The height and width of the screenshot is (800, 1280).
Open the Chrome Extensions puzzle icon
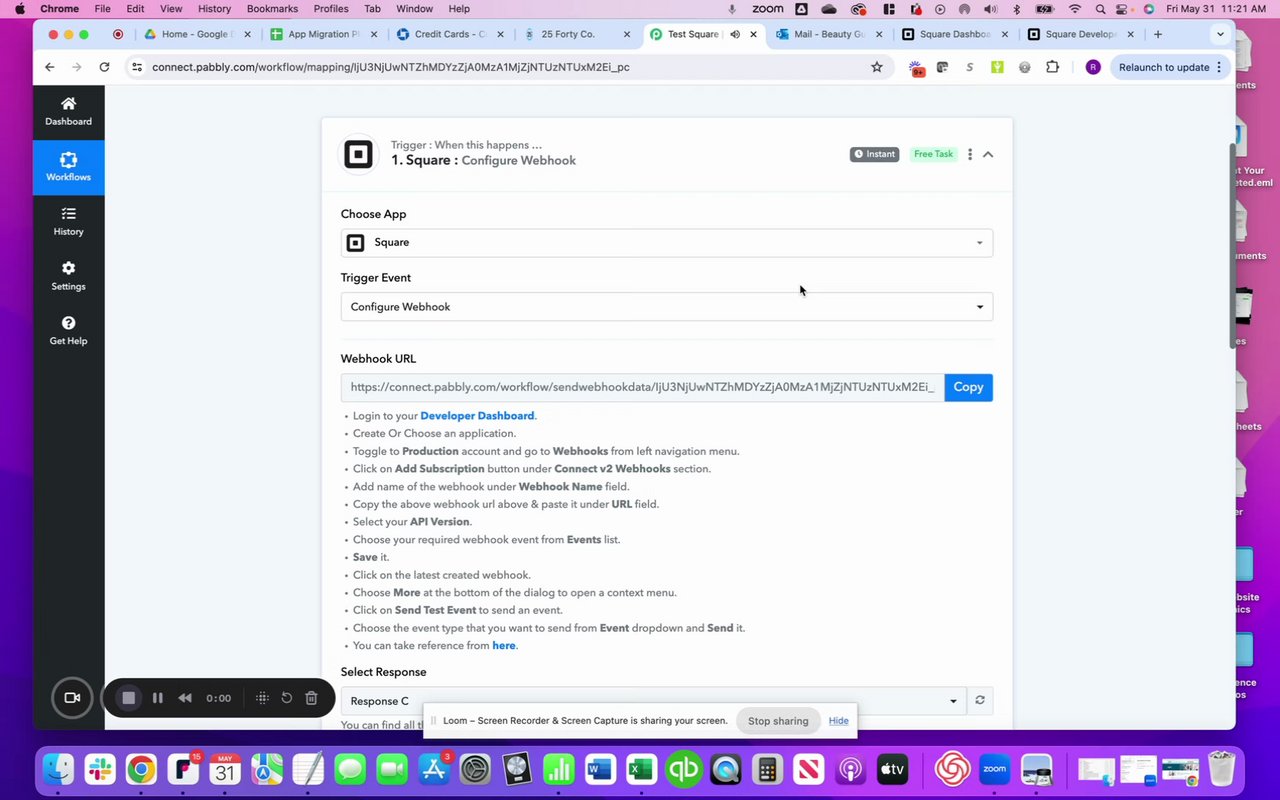click(1052, 67)
